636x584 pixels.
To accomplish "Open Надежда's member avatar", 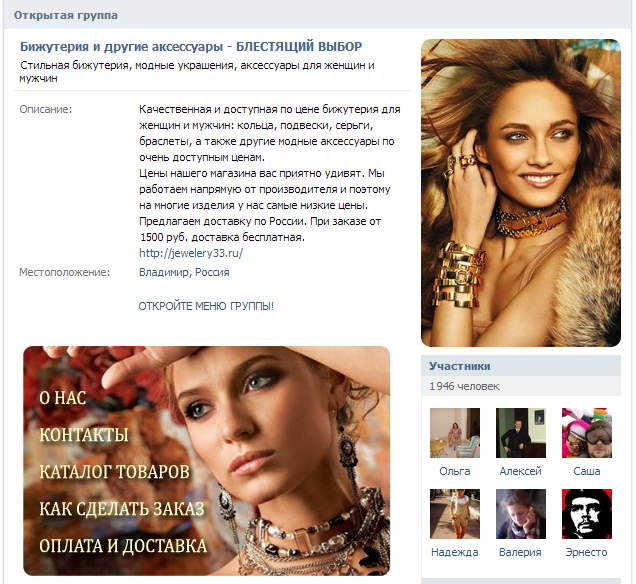I will point(455,514).
